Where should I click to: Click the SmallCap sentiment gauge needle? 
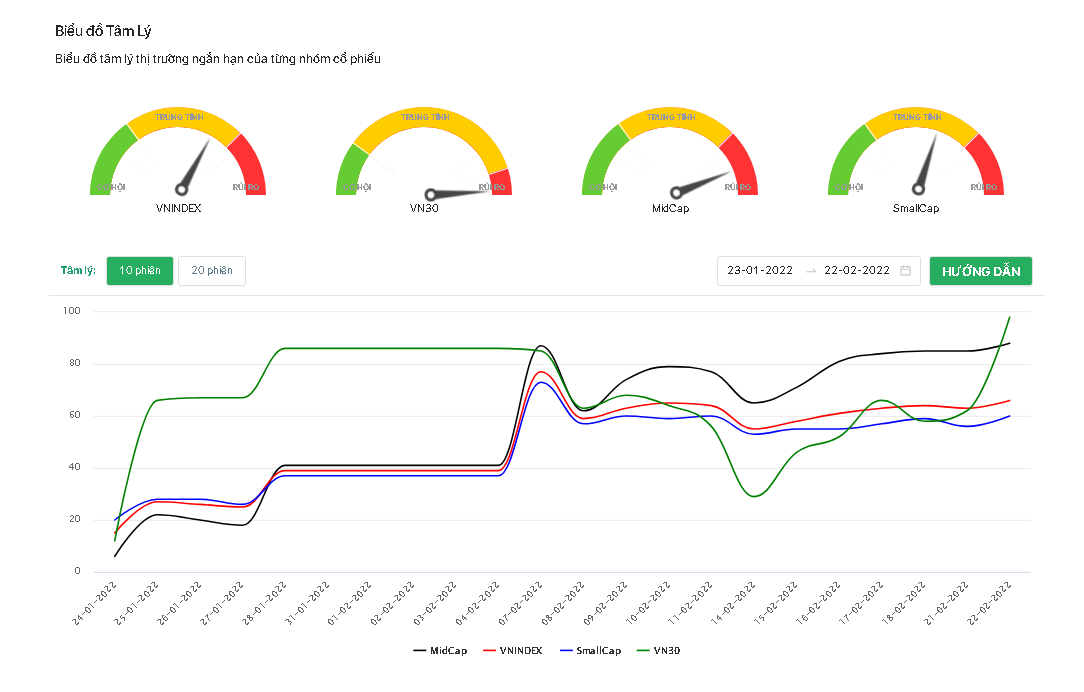click(926, 165)
